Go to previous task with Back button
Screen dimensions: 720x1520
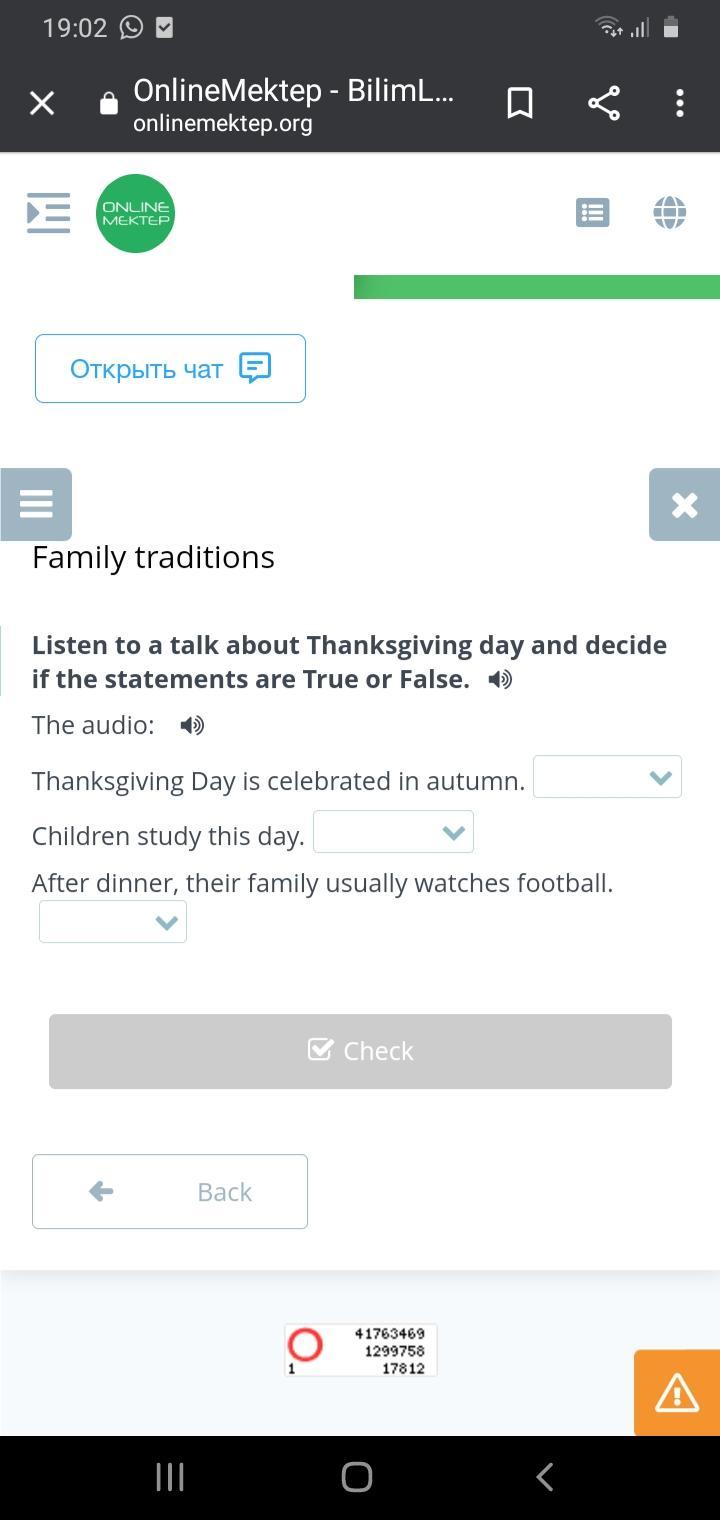[170, 1191]
